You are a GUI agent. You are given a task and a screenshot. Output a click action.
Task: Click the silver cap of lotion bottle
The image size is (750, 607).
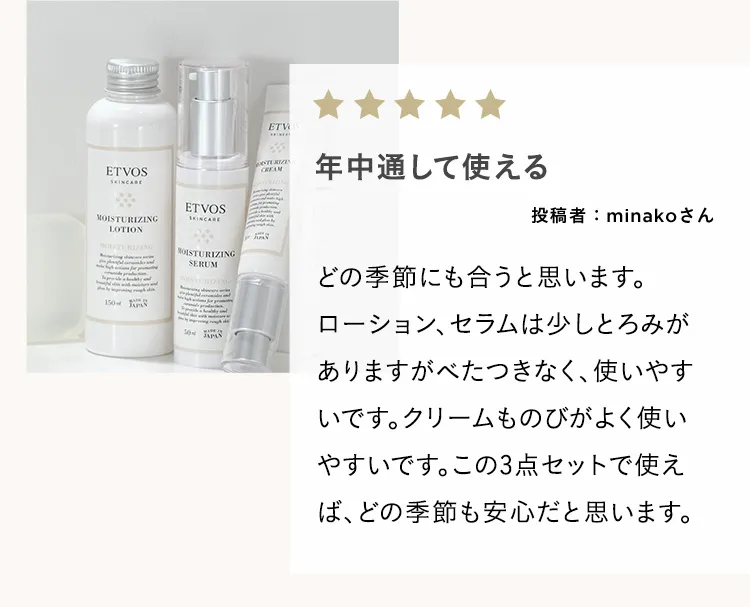tap(132, 76)
